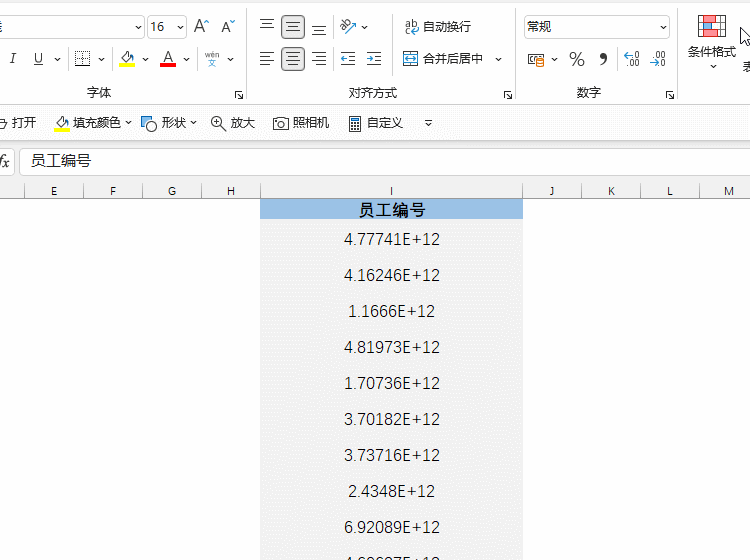
Task: Click the open (打开) button
Action: click(x=17, y=123)
